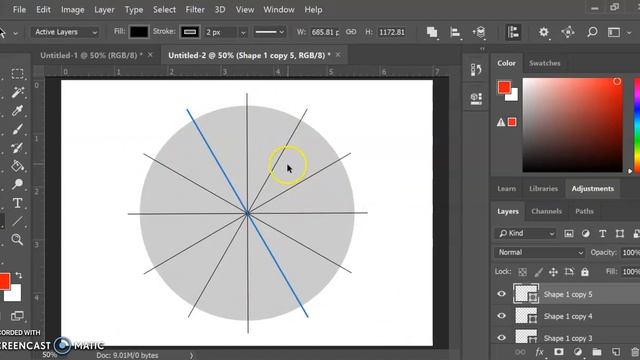
Task: Lock transparent pixels
Action: 522,272
